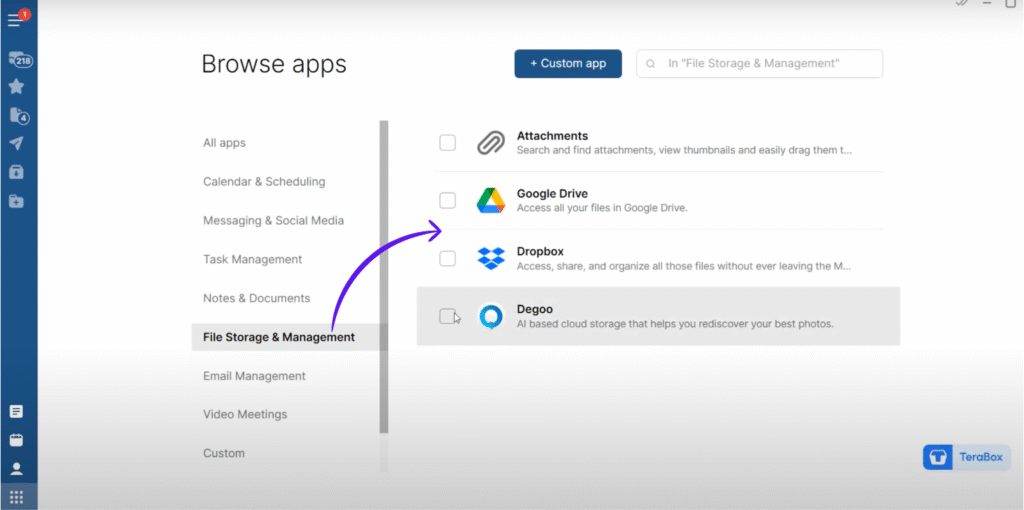Screen dimensions: 1024x510
Task: Open the archive box icon in sidebar
Action: 16,172
